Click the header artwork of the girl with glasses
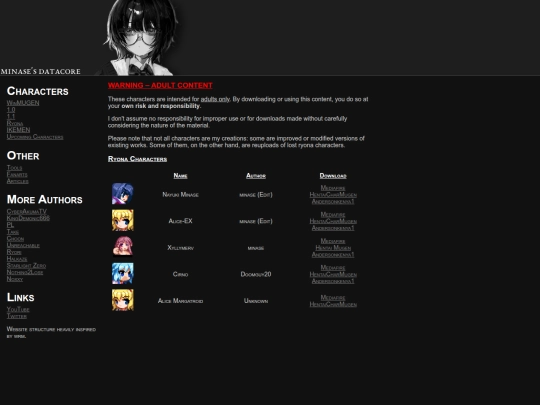 point(139,38)
